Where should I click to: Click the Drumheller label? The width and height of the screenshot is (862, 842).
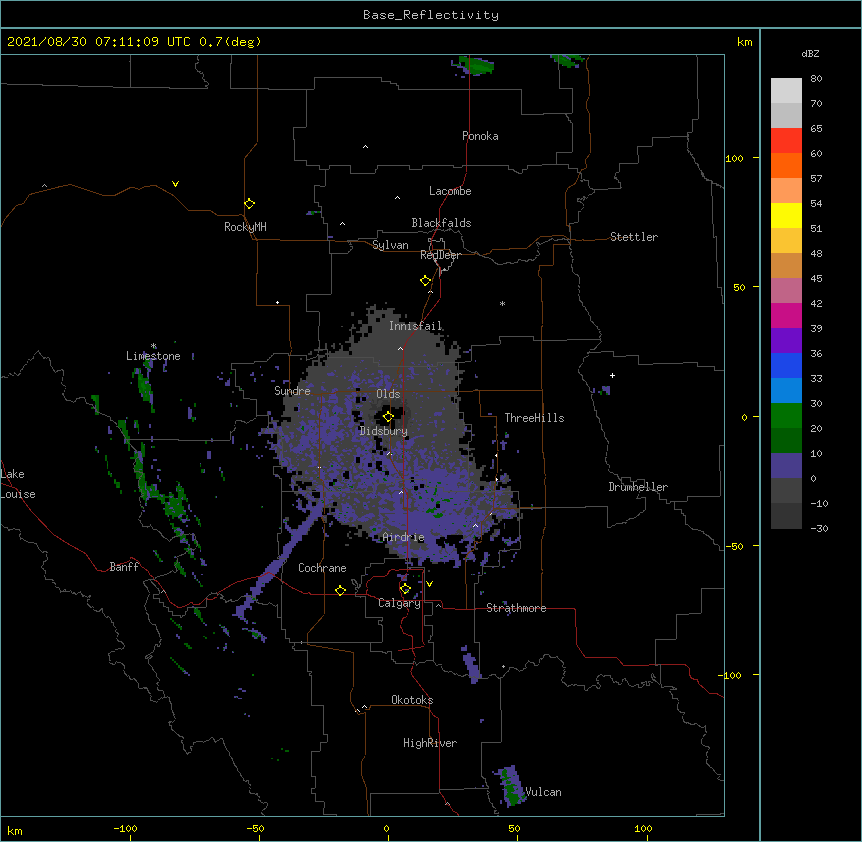click(638, 487)
